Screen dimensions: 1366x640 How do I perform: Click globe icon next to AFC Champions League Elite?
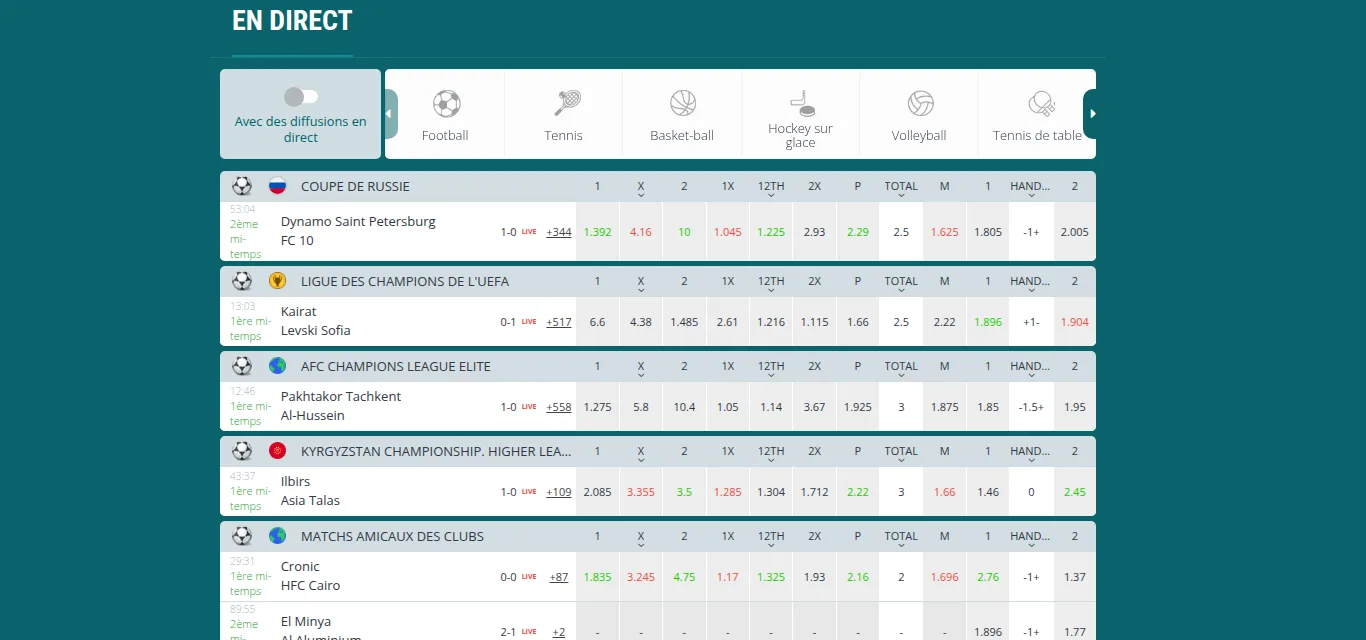[277, 366]
